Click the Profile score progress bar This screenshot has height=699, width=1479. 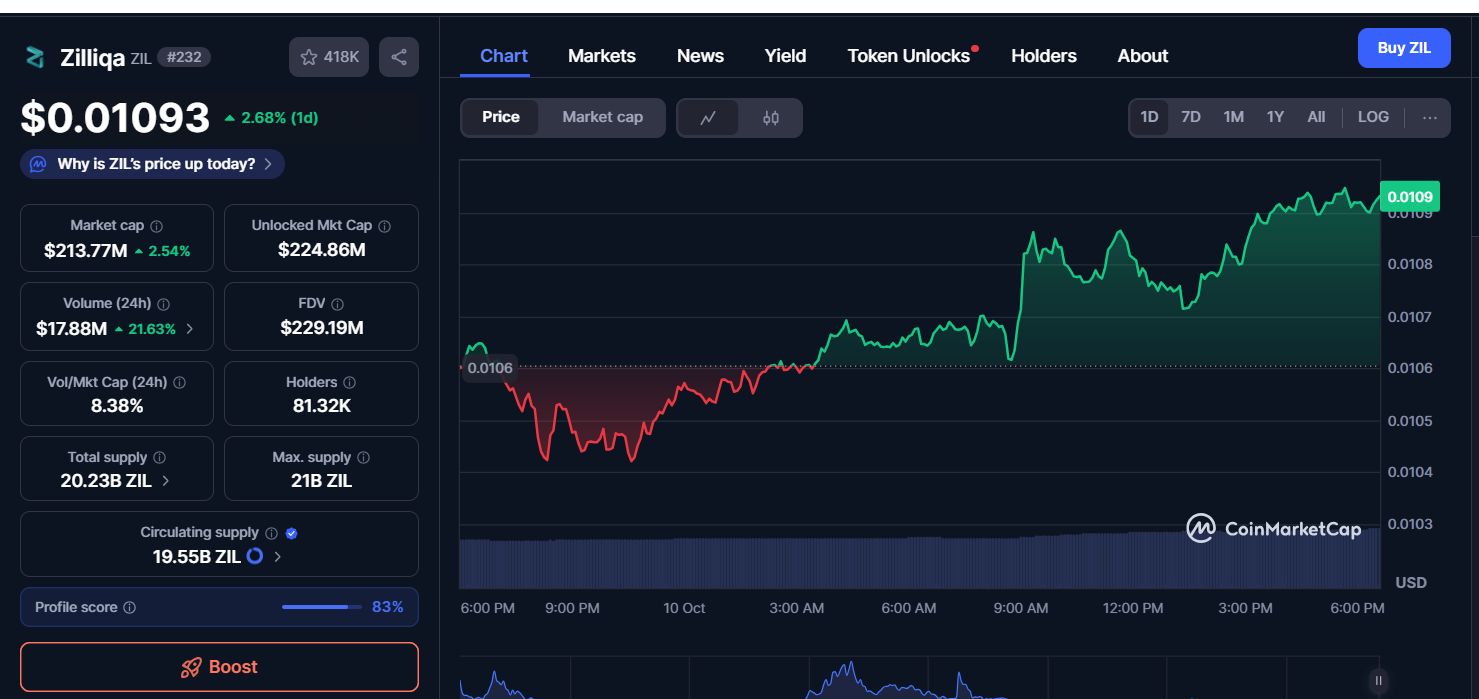[x=322, y=607]
